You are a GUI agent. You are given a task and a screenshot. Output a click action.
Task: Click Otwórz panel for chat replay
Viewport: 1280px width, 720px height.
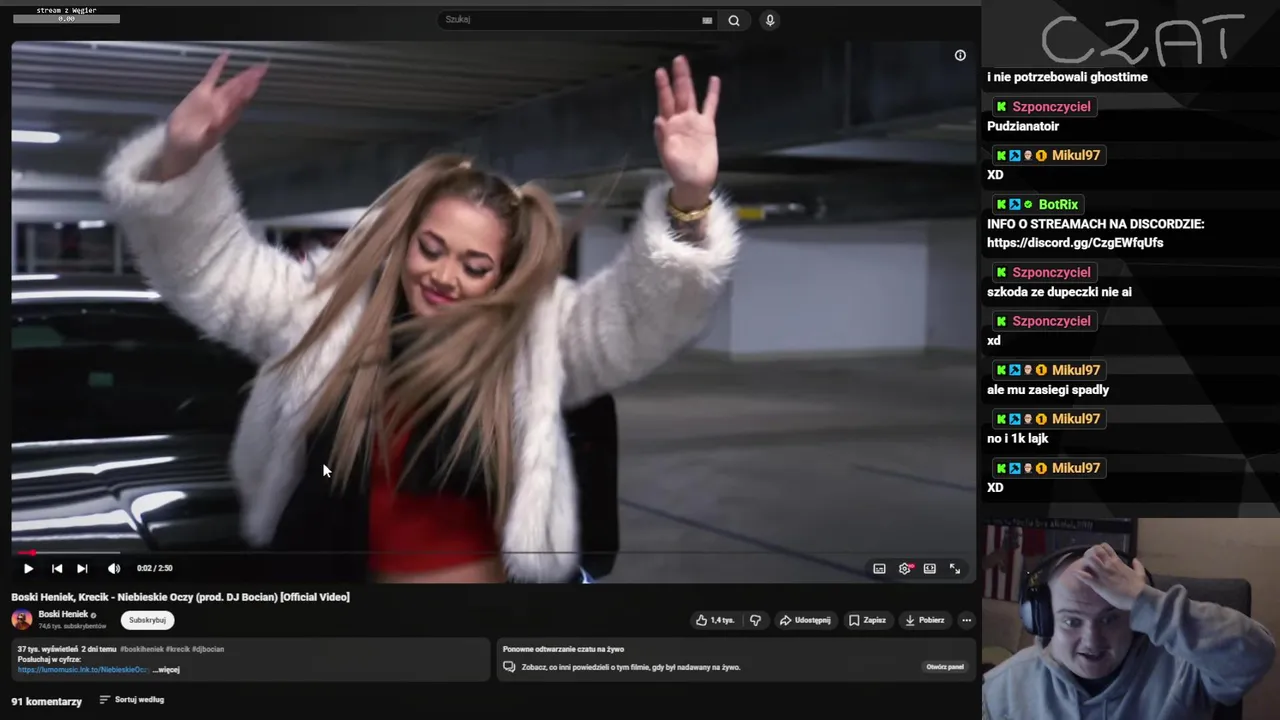[945, 667]
